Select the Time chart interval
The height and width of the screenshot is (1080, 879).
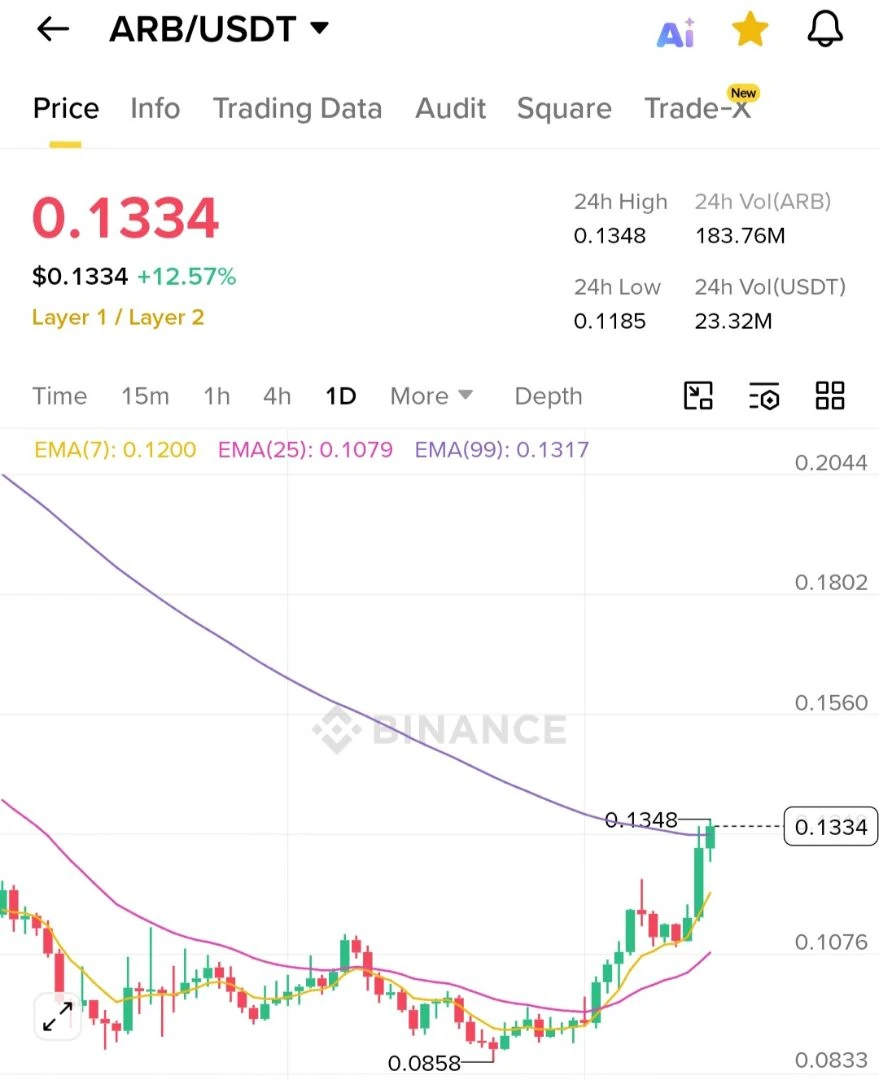click(60, 396)
